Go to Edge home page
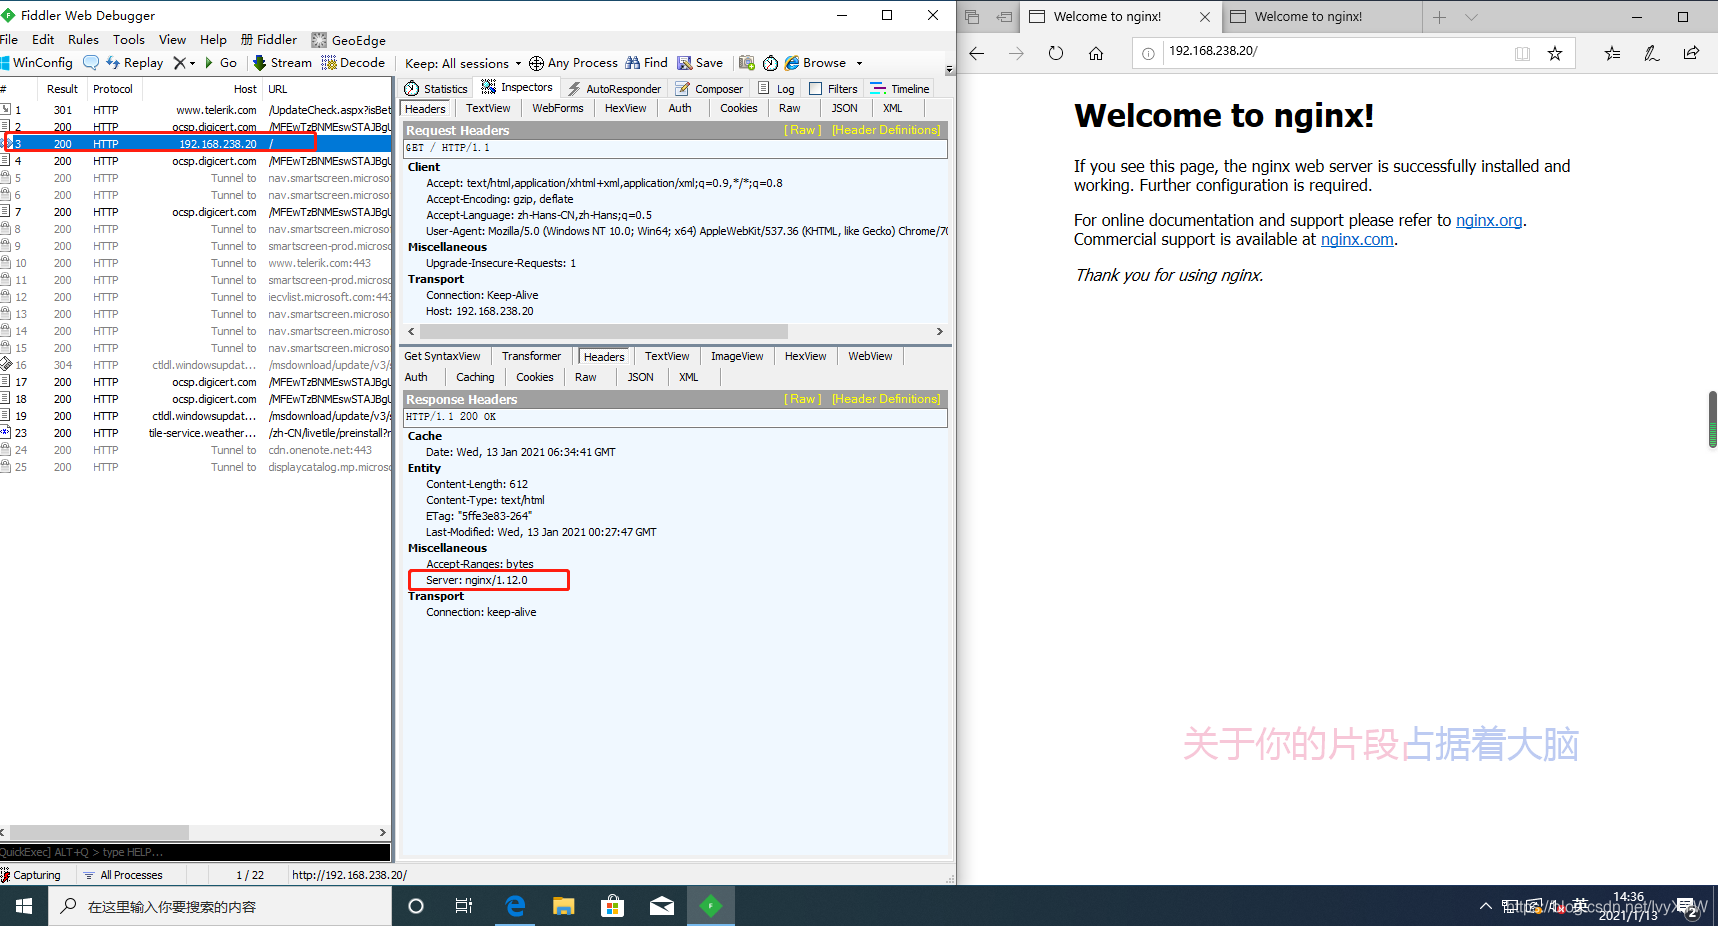 1096,53
